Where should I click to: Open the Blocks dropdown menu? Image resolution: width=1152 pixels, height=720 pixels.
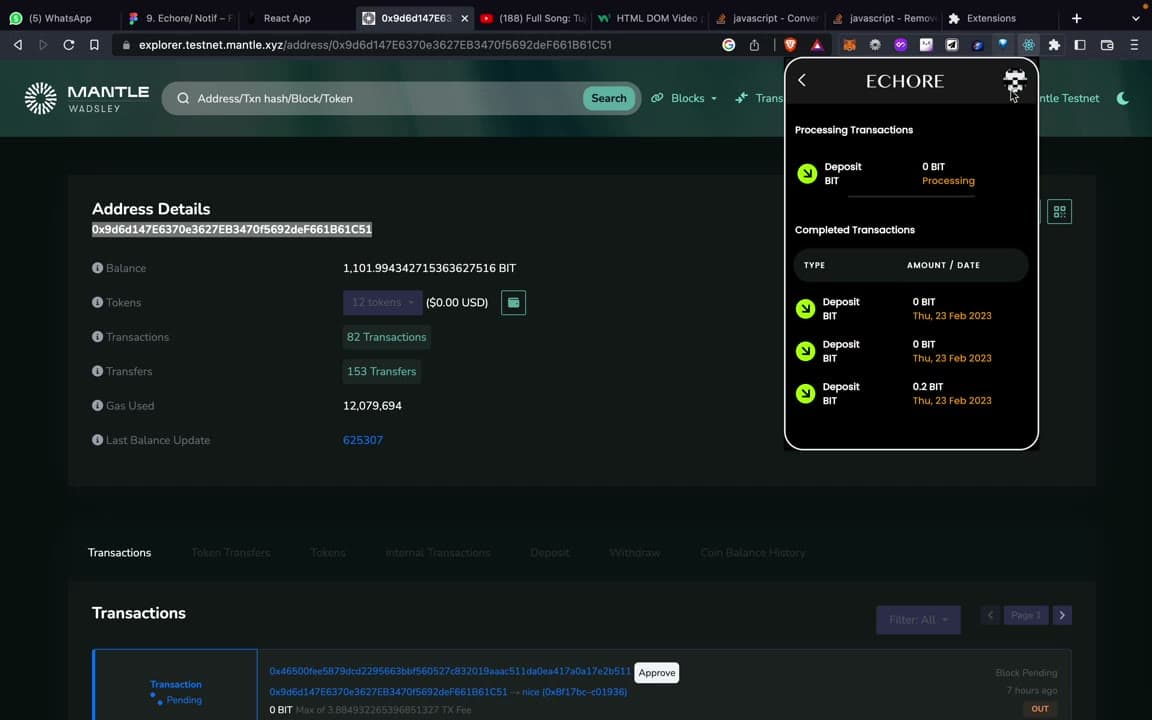(x=684, y=98)
